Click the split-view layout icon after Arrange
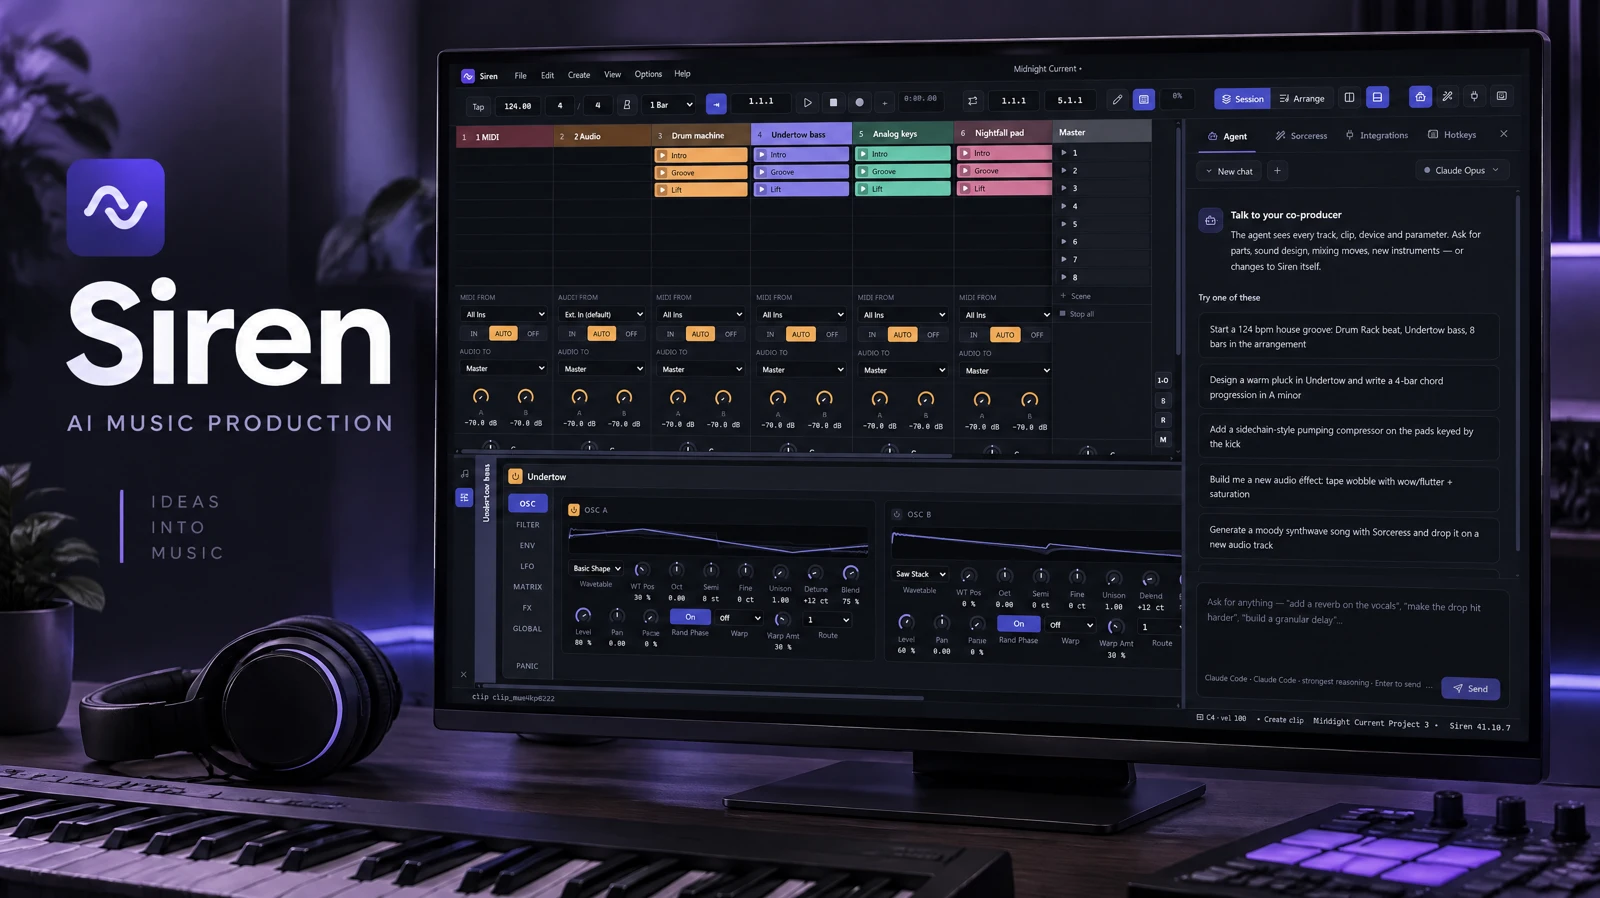This screenshot has height=898, width=1600. tap(1349, 97)
